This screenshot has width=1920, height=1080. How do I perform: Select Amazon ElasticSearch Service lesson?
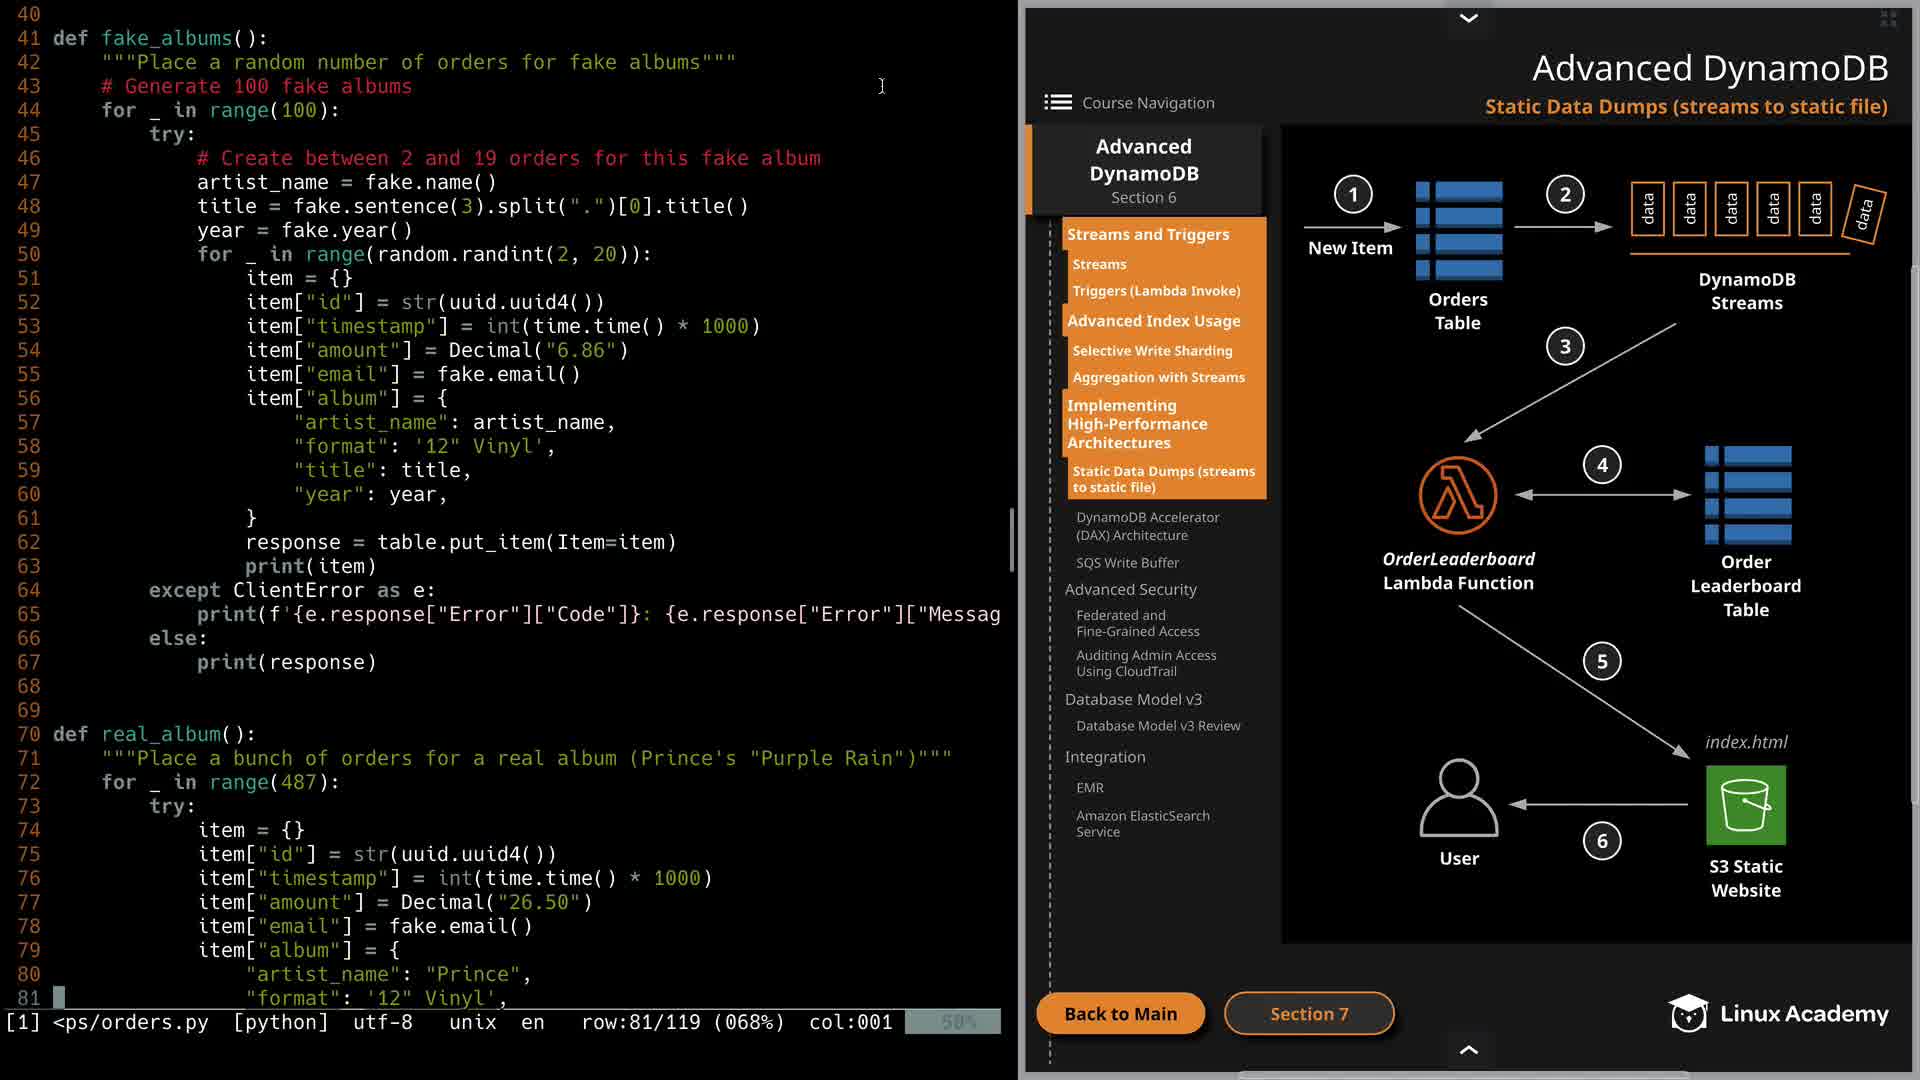1142,823
